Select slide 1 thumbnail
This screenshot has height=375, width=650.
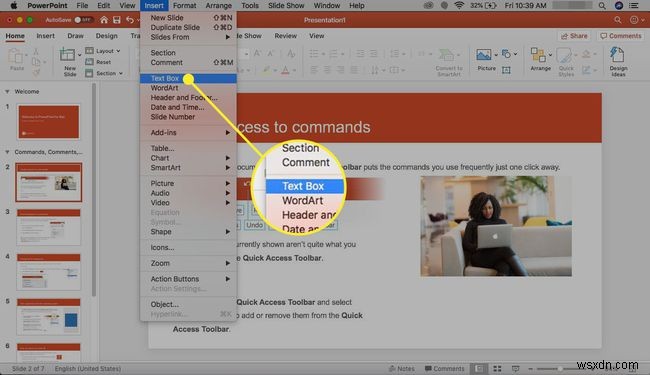tap(49, 122)
